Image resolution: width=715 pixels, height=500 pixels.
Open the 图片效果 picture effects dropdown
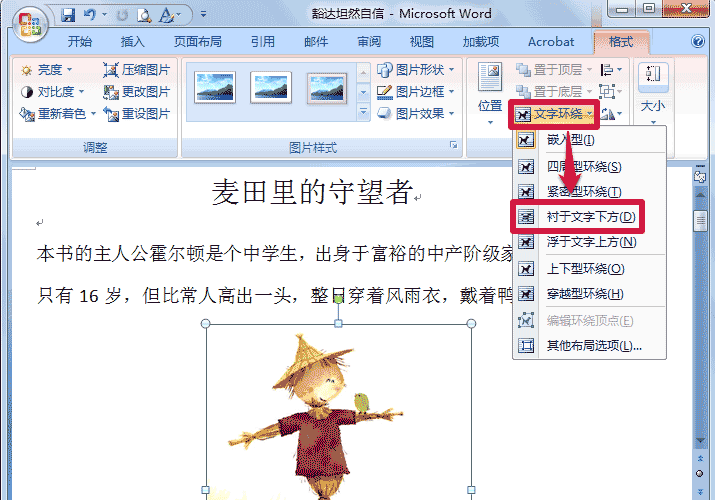tap(415, 113)
